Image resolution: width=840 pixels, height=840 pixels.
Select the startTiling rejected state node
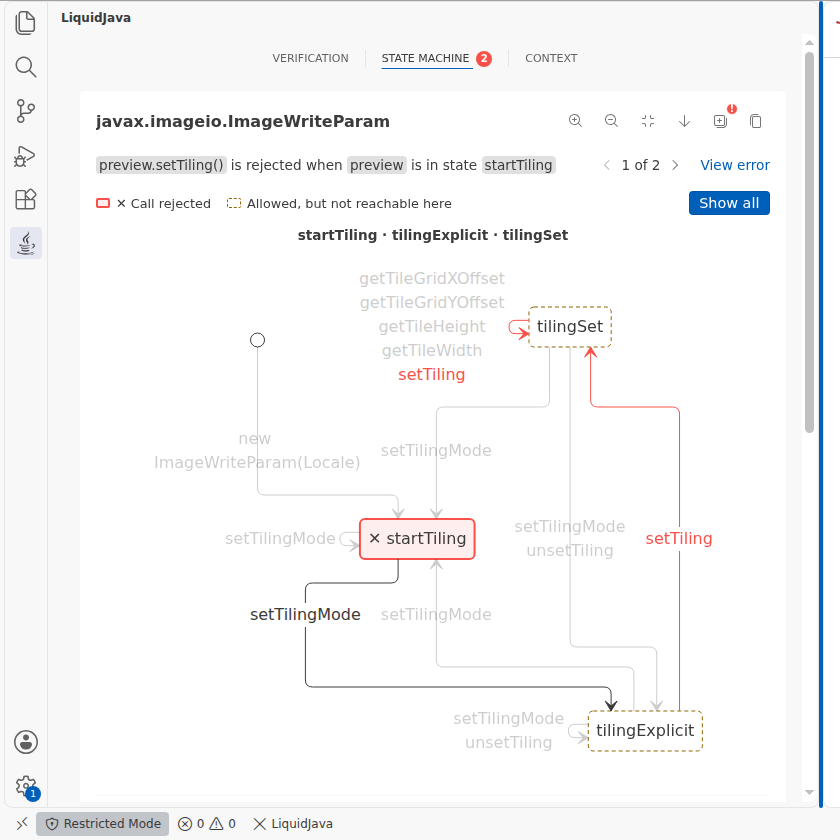417,539
